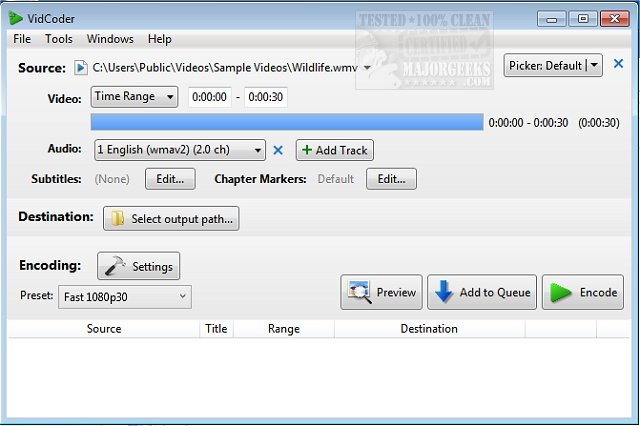The image size is (640, 426).
Task: Start encoding with the Encode button
Action: tap(583, 292)
